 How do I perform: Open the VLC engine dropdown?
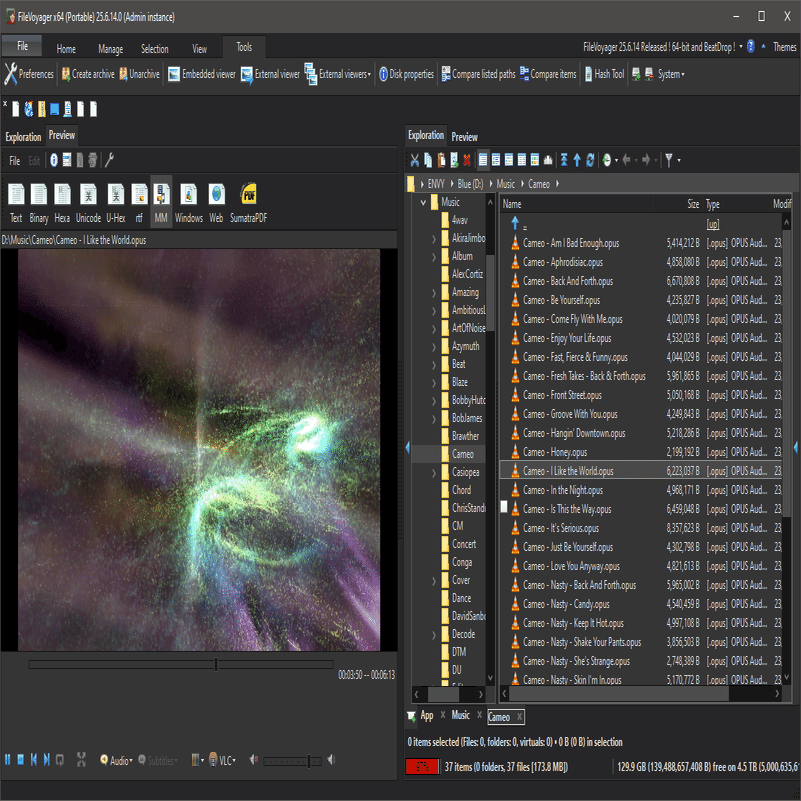(x=223, y=760)
